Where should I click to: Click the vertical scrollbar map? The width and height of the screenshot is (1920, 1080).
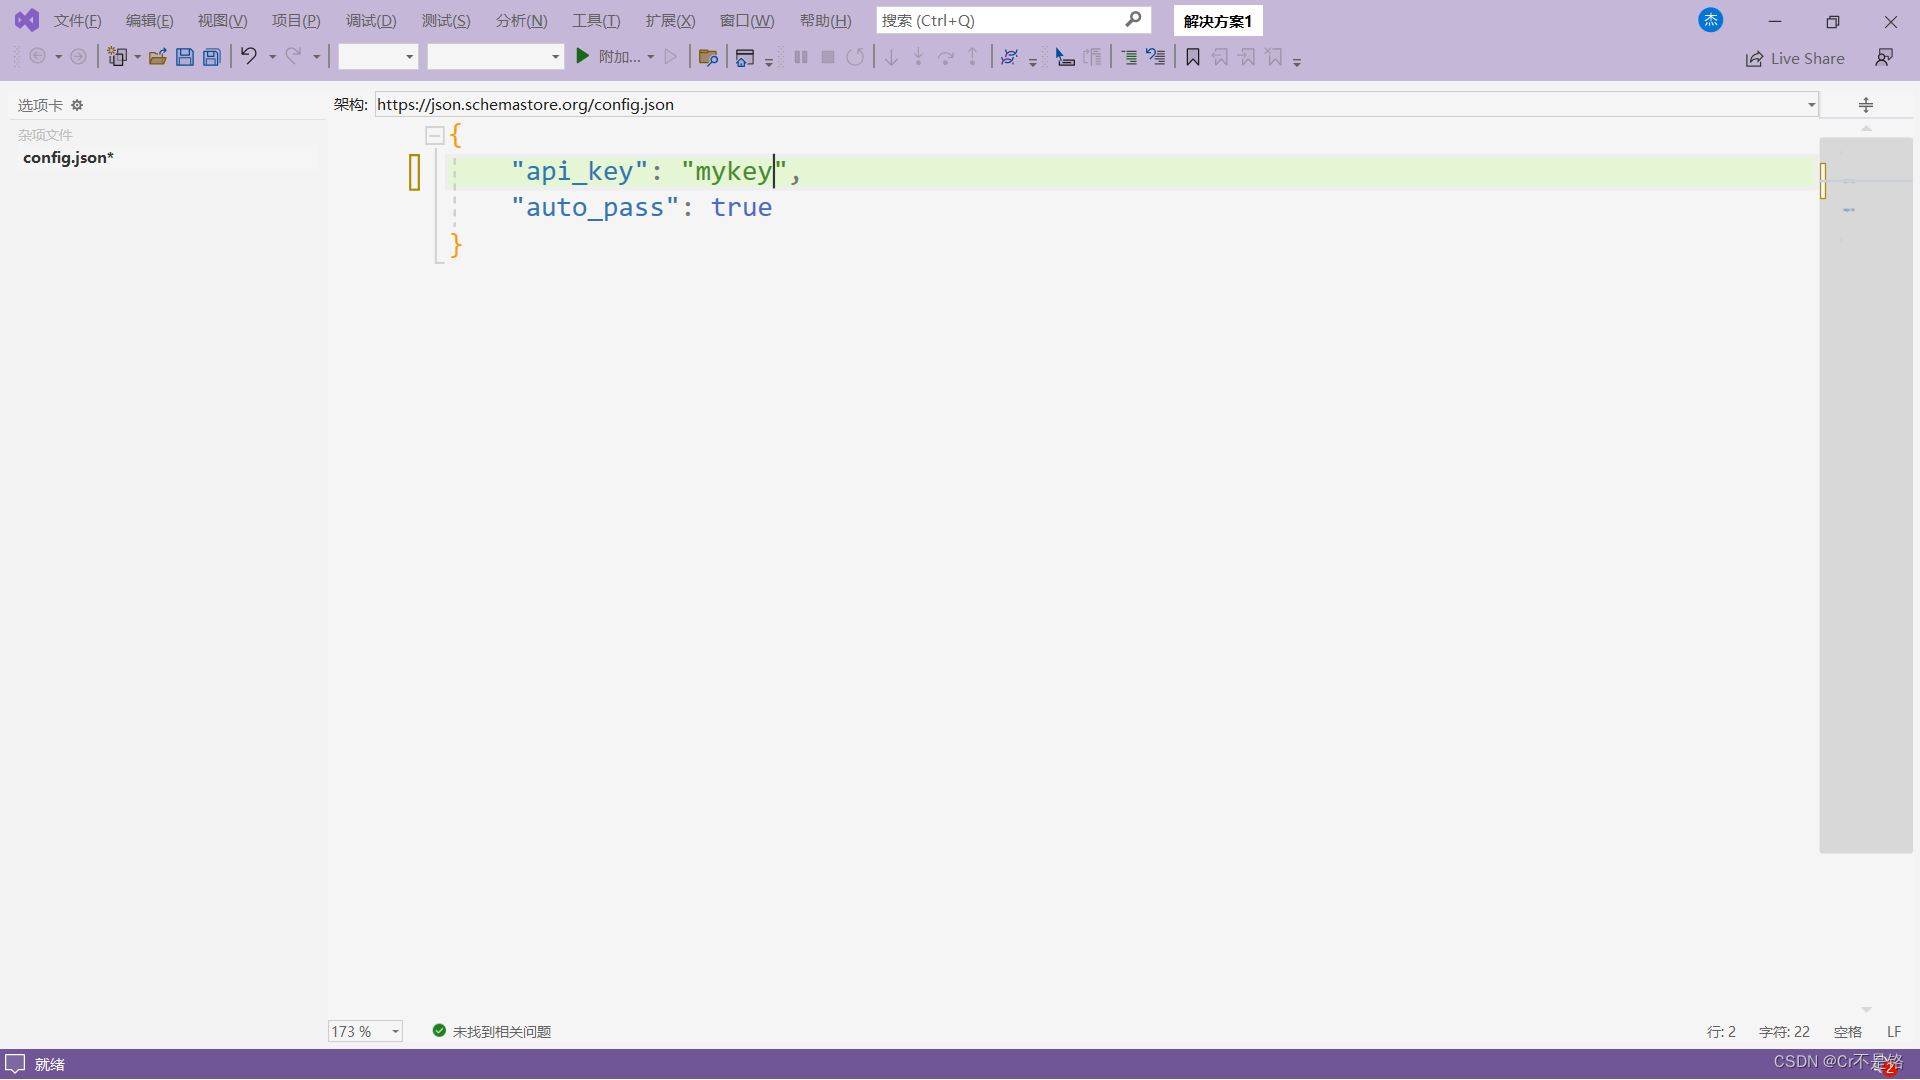[x=1866, y=495]
